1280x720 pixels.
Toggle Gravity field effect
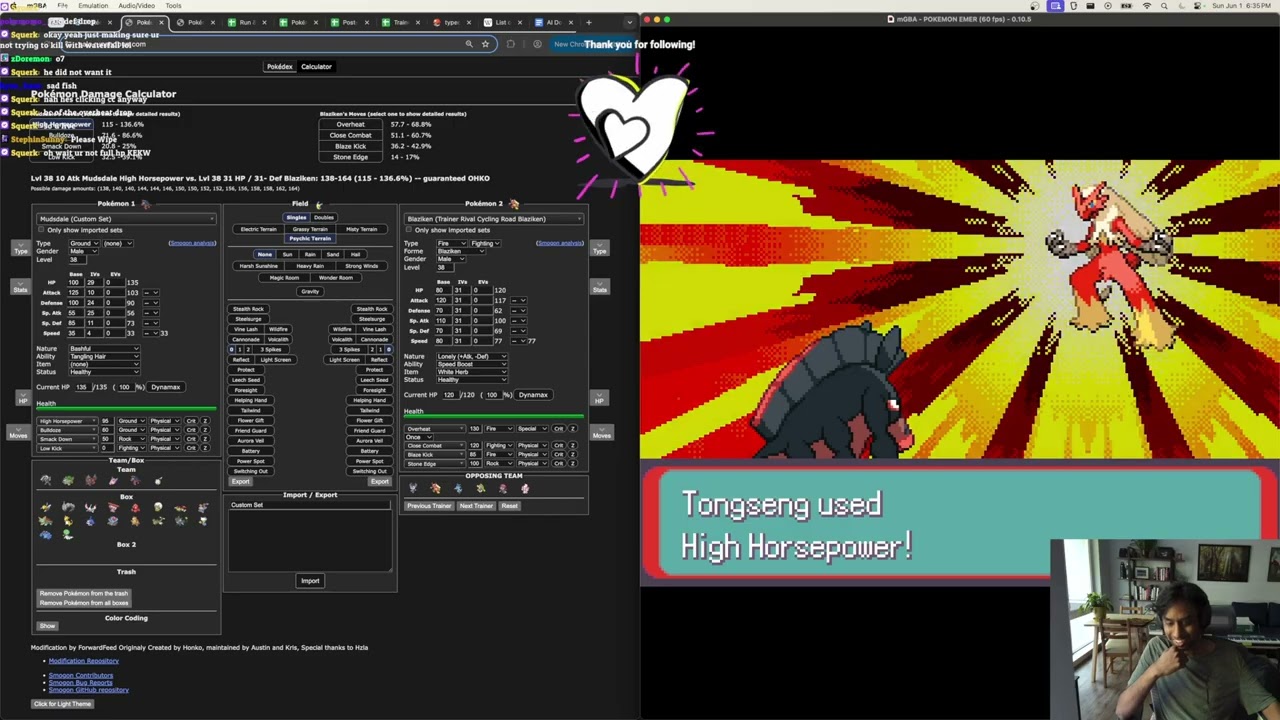pos(309,291)
